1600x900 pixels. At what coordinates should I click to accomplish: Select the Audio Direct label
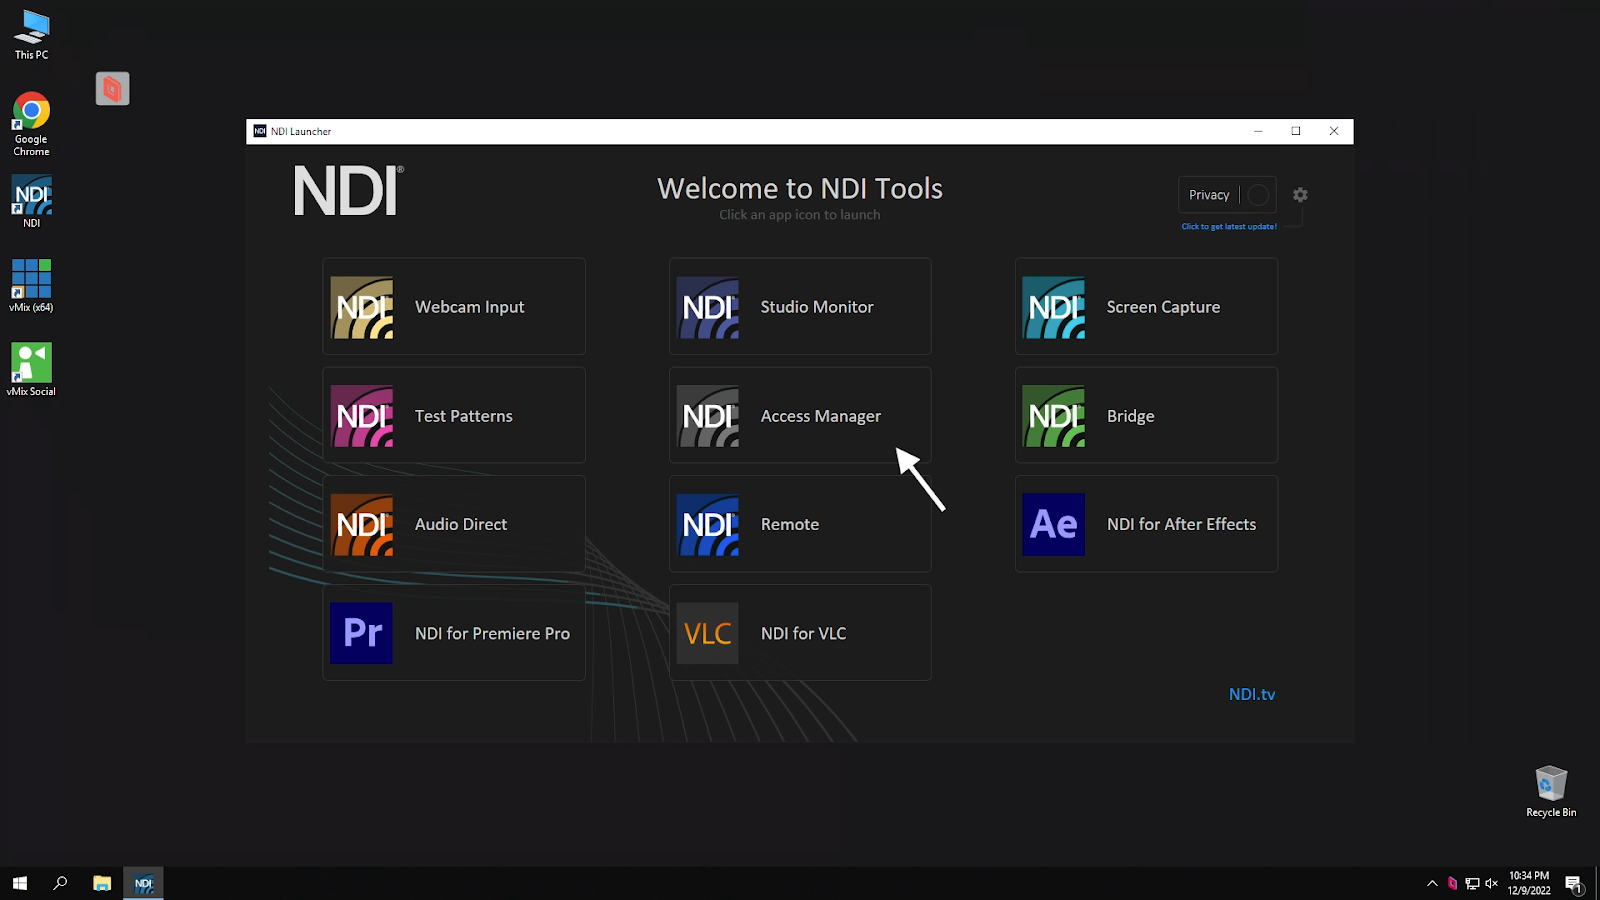pyautogui.click(x=461, y=524)
